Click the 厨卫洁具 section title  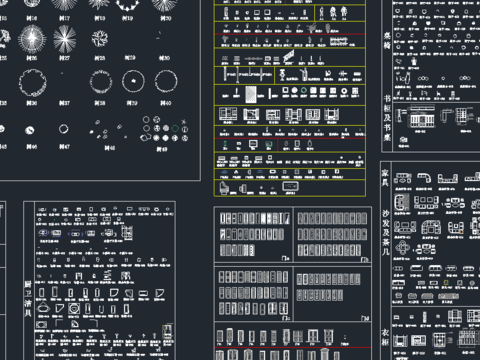(x=28, y=299)
